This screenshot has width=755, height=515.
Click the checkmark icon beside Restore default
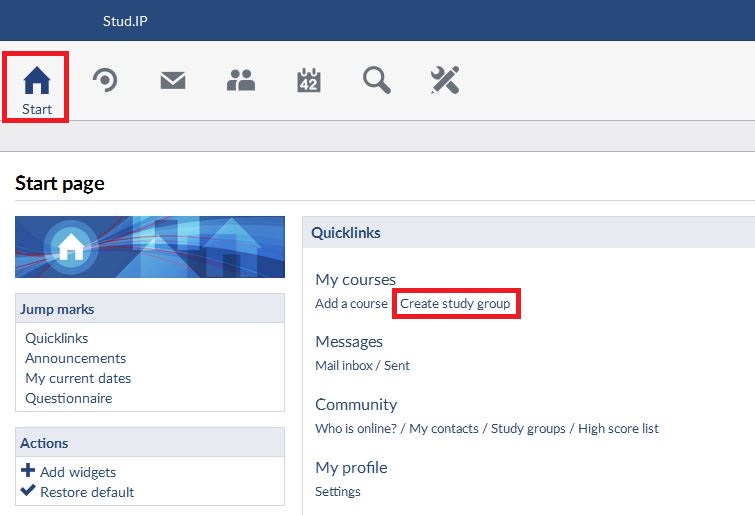(x=28, y=491)
